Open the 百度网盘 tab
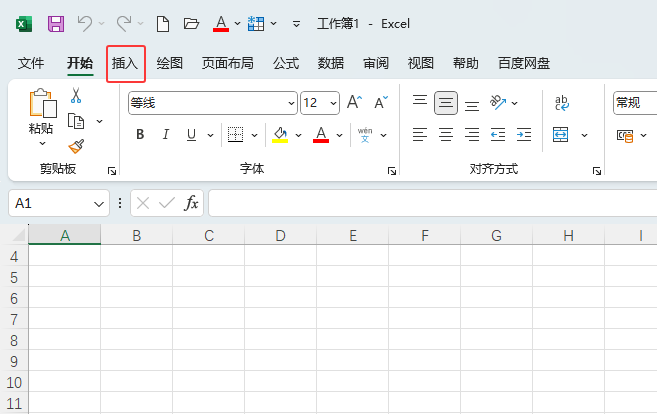The image size is (657, 414). tap(524, 63)
